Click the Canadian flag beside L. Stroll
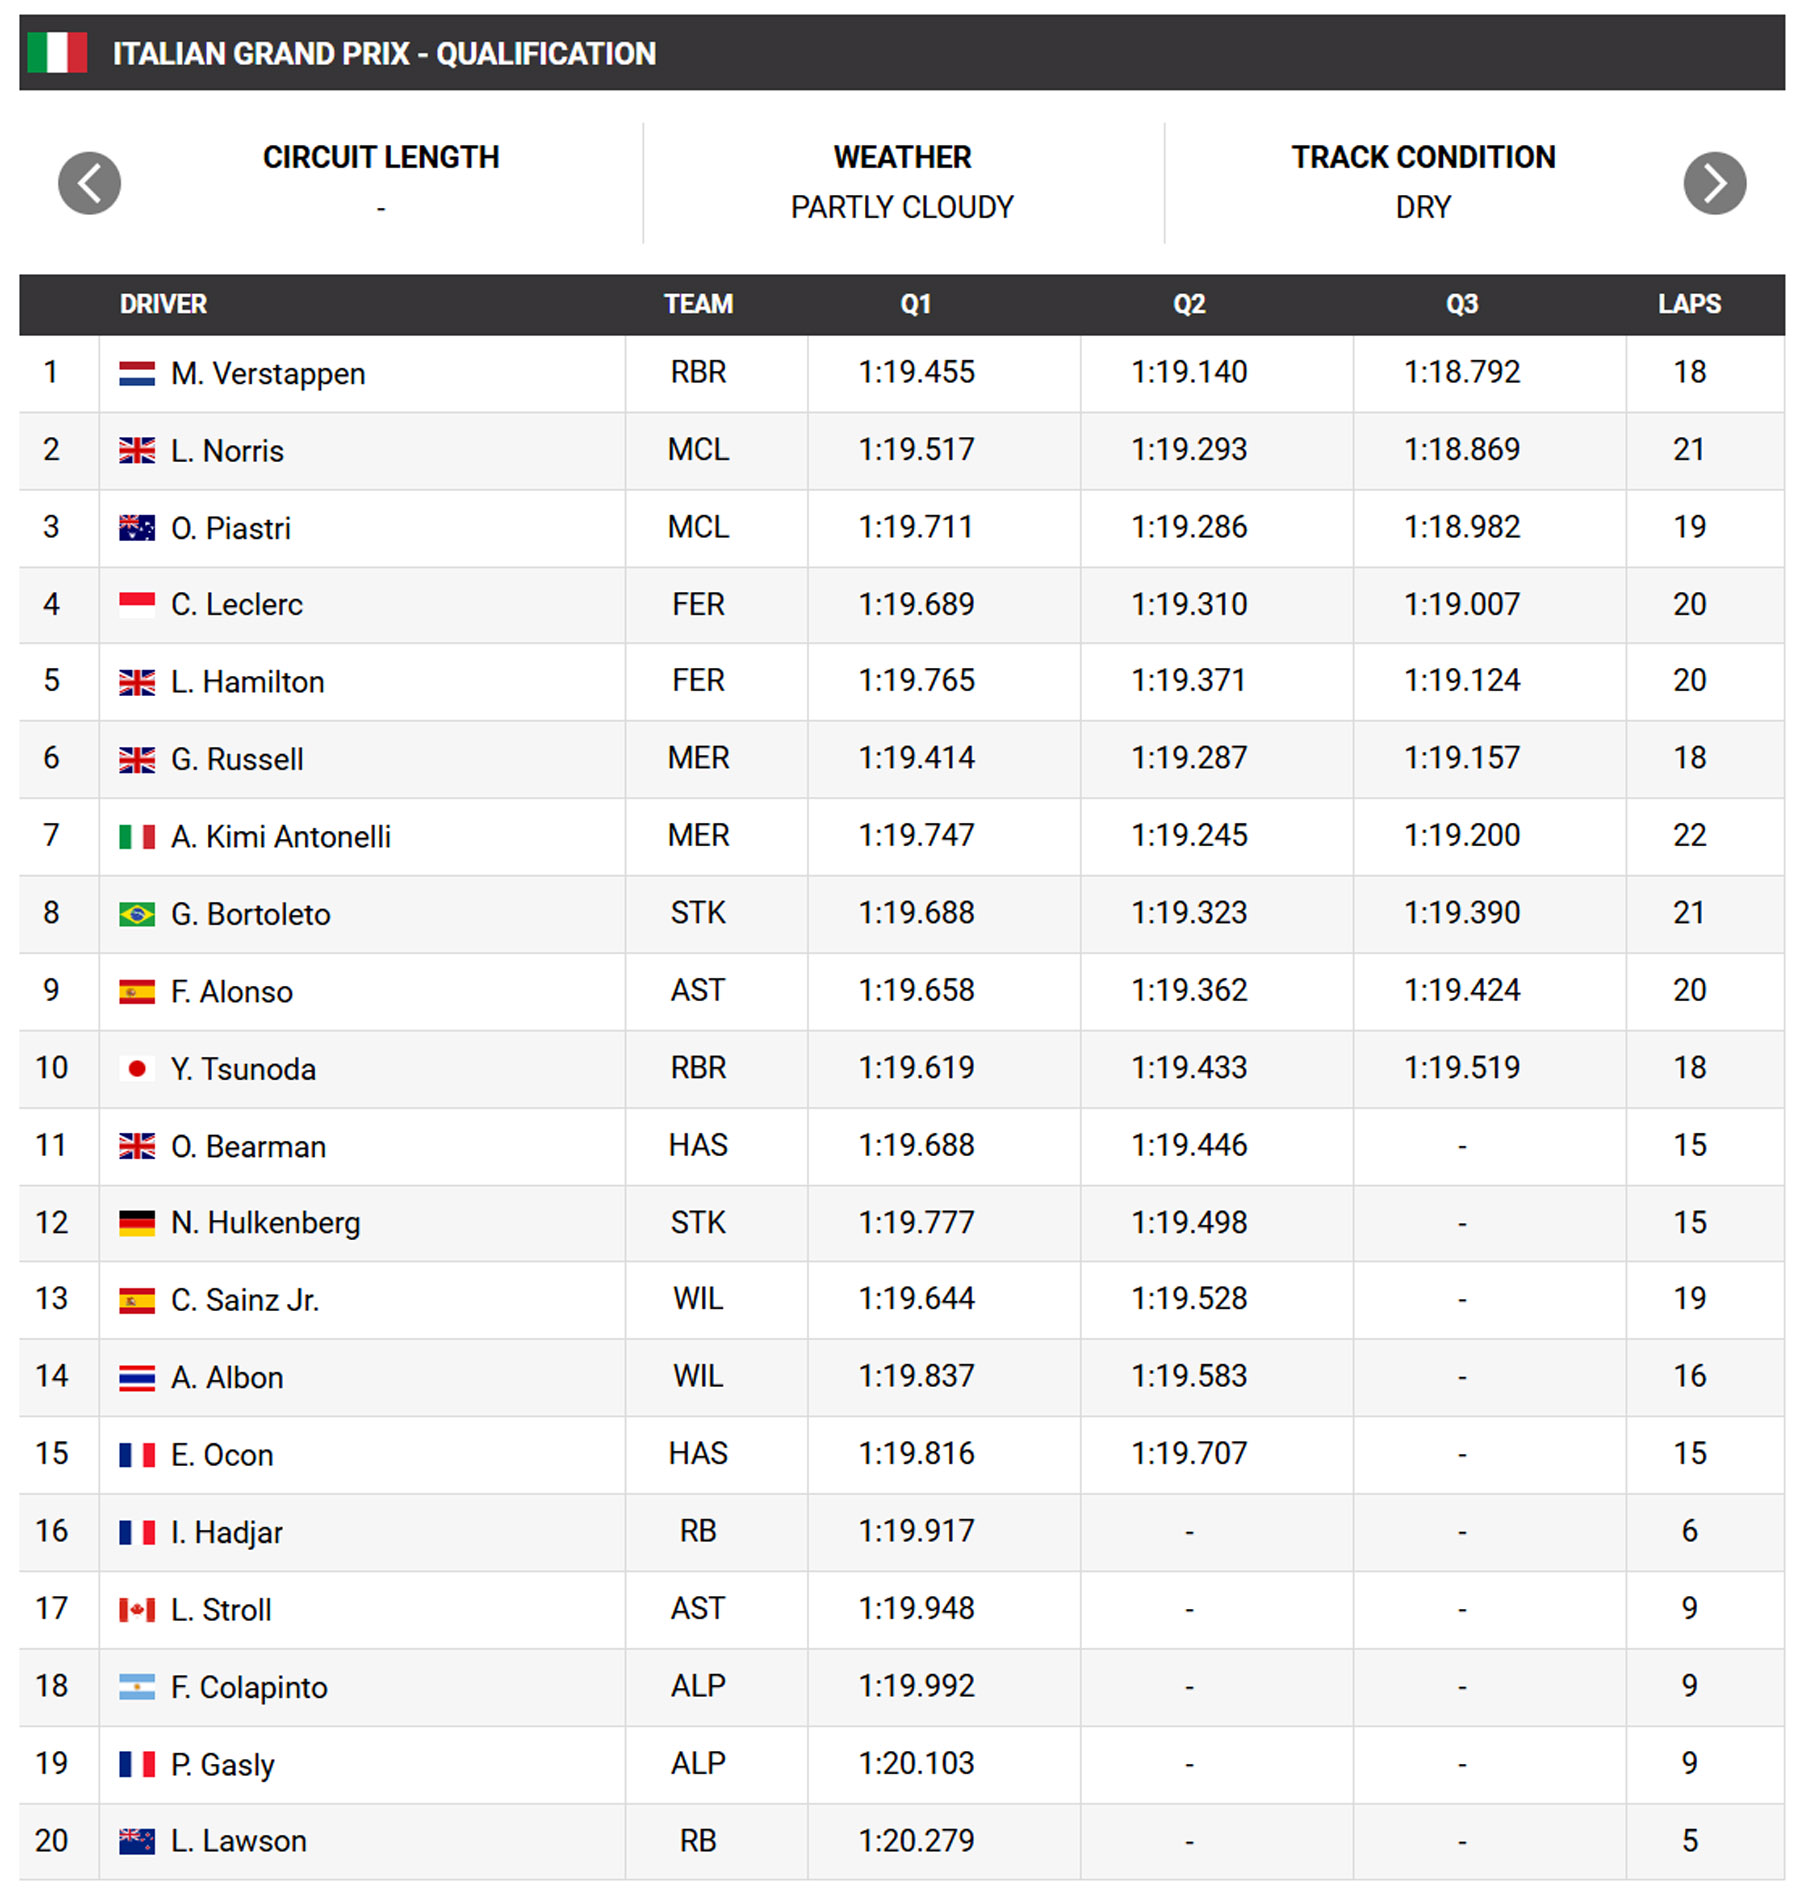Image resolution: width=1800 pixels, height=1895 pixels. pos(137,1609)
